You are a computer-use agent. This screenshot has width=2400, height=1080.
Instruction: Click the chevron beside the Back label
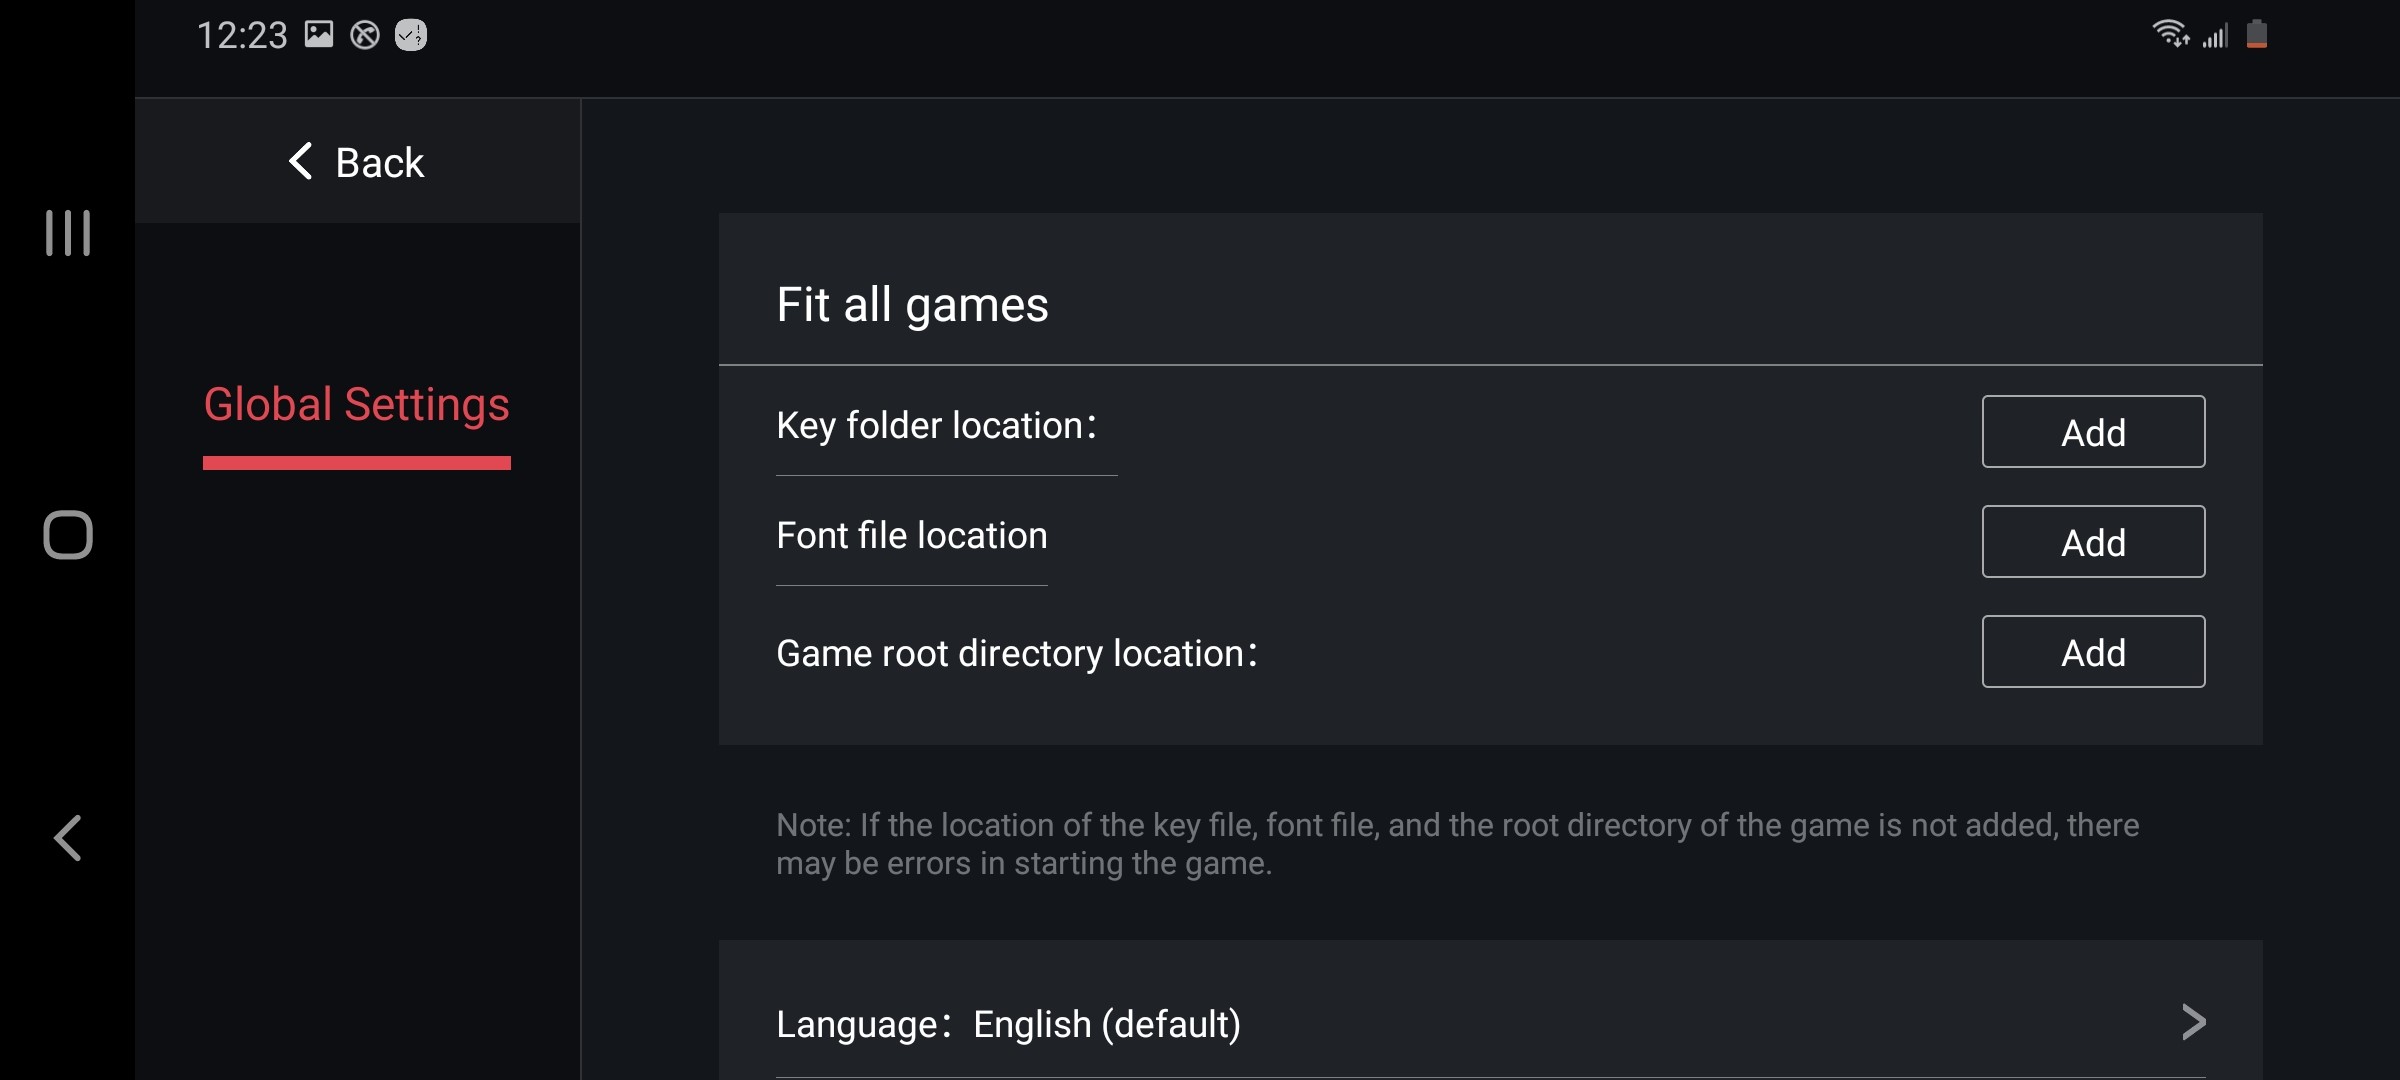299,162
